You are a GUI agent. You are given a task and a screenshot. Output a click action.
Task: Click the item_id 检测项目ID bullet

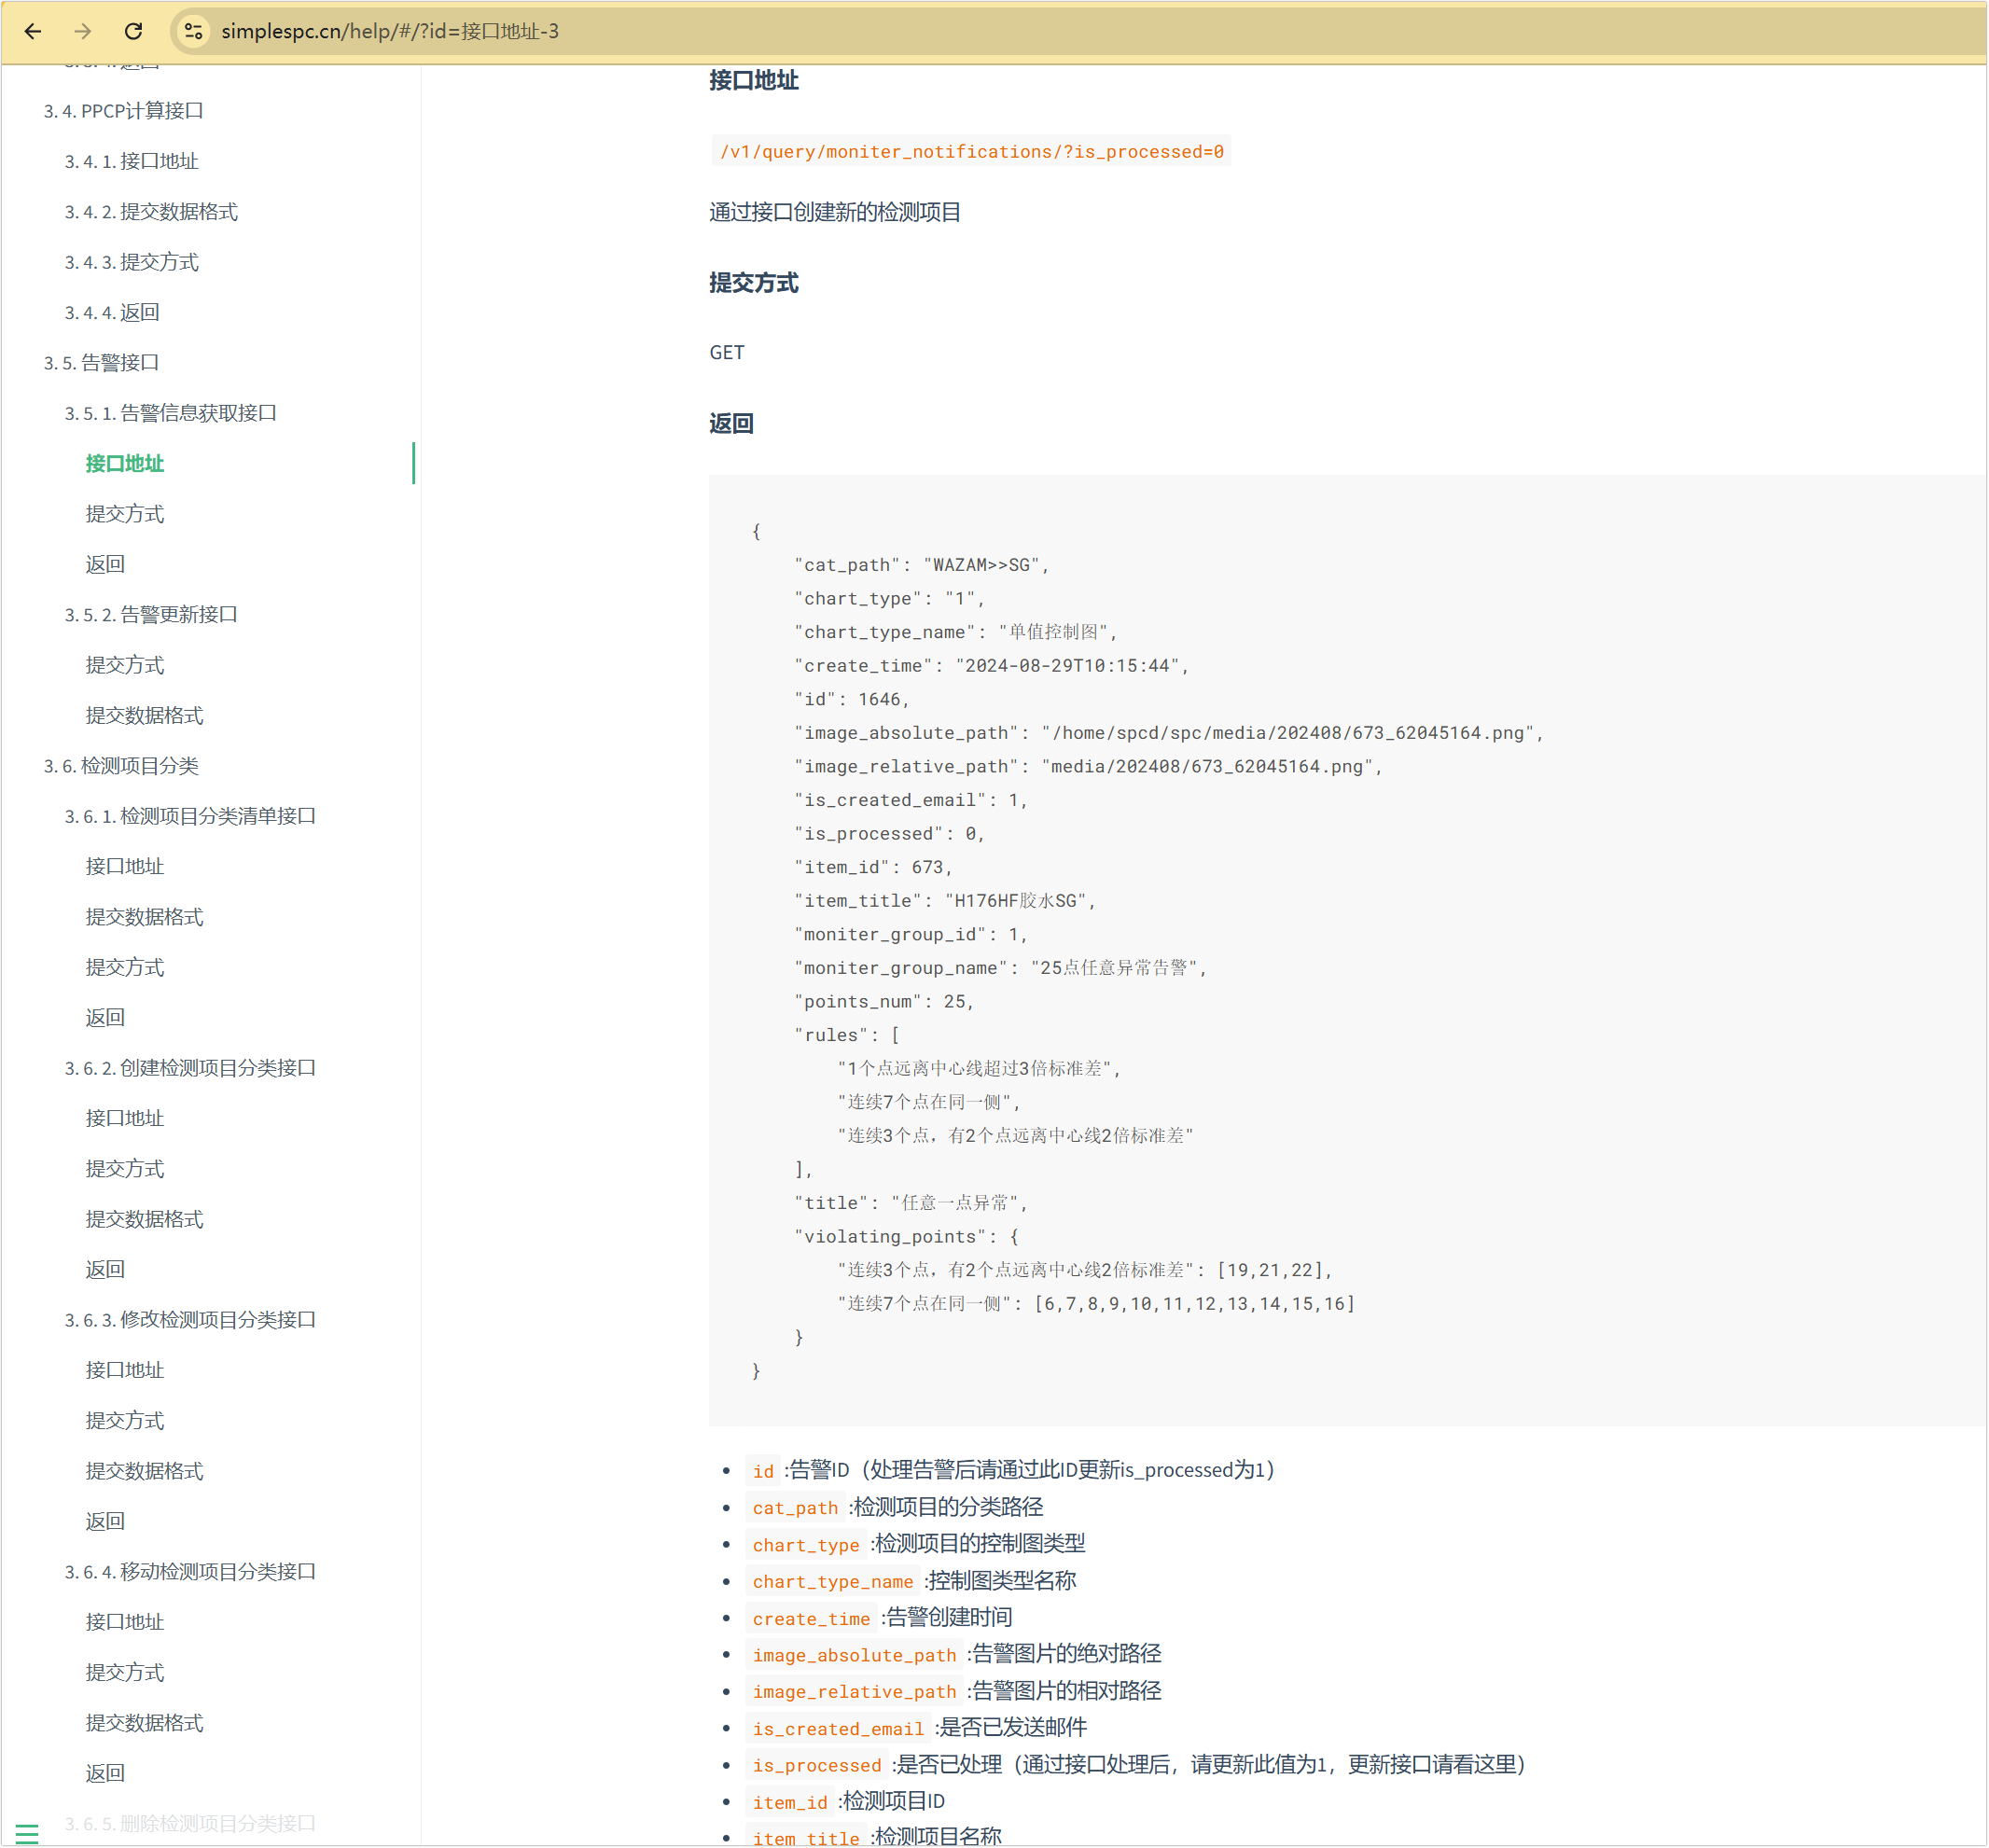point(846,1802)
